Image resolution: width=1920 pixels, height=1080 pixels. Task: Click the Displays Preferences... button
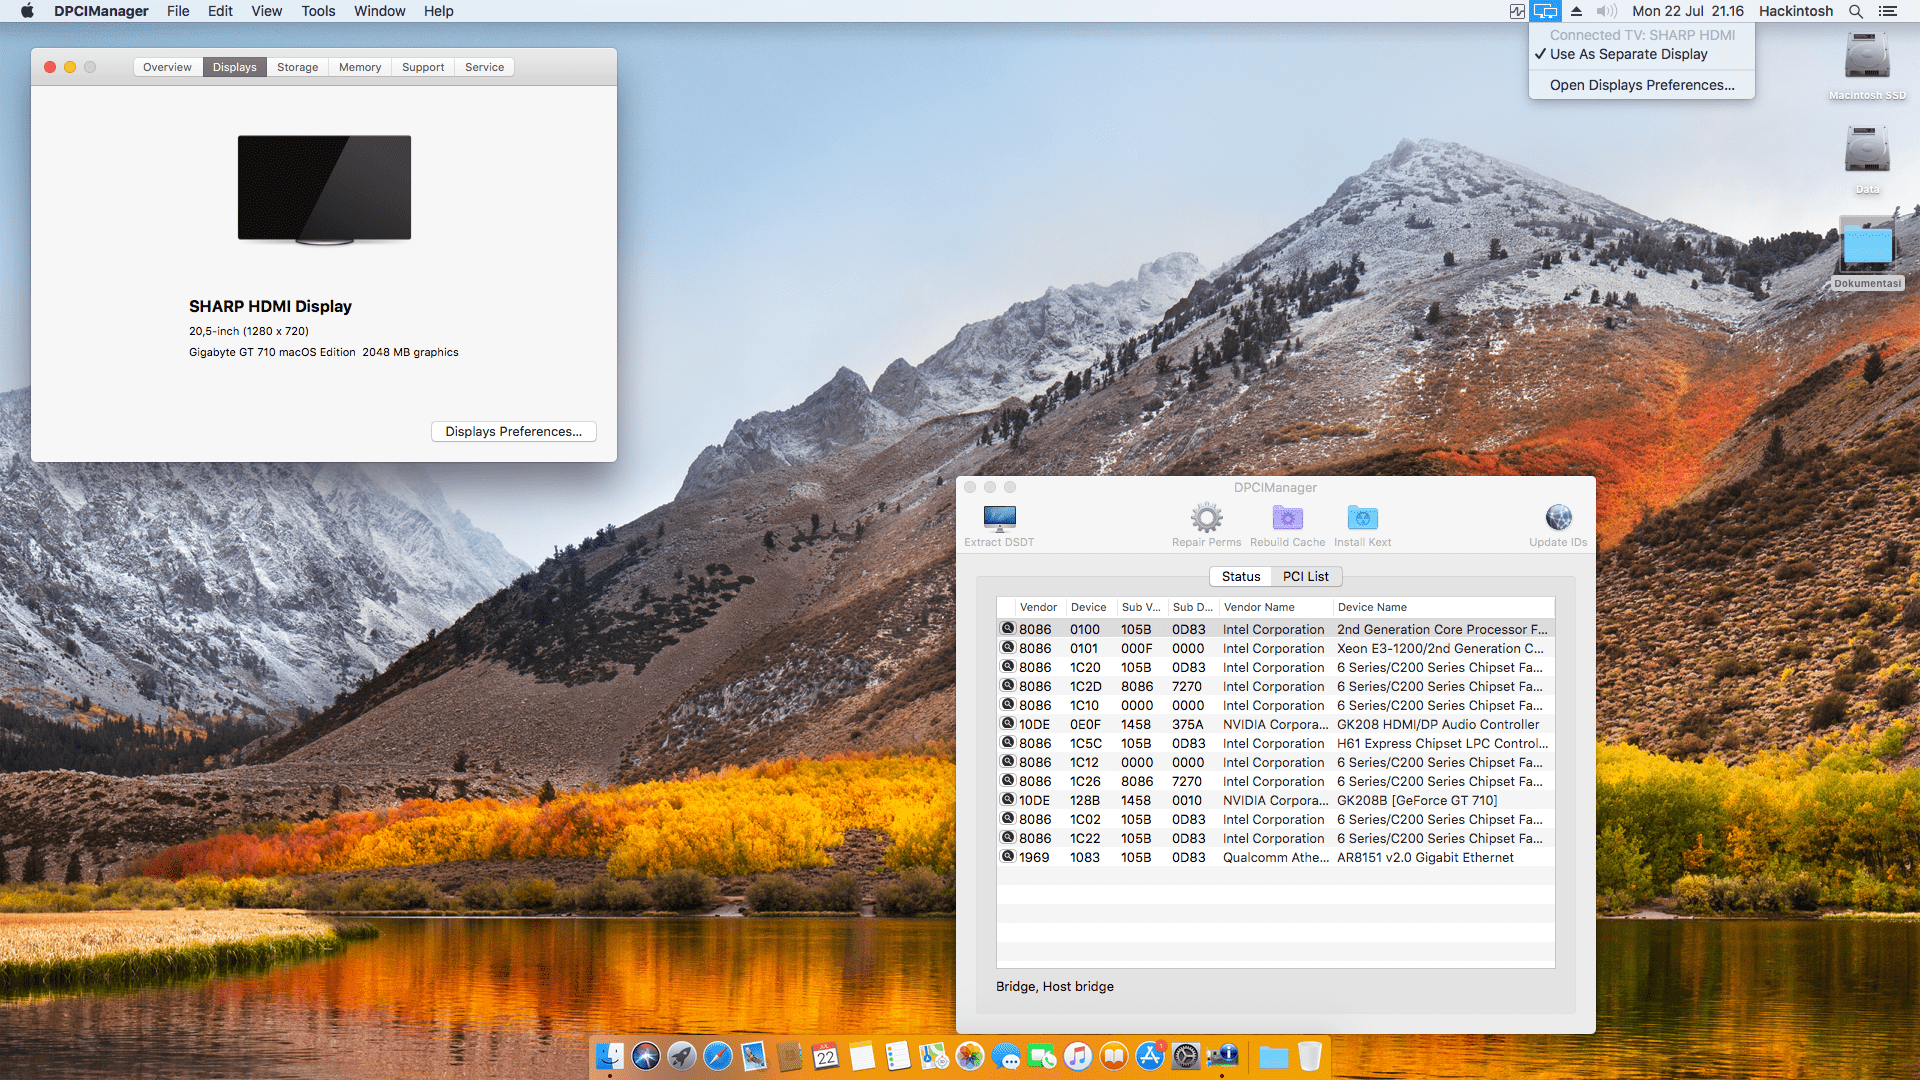click(513, 431)
